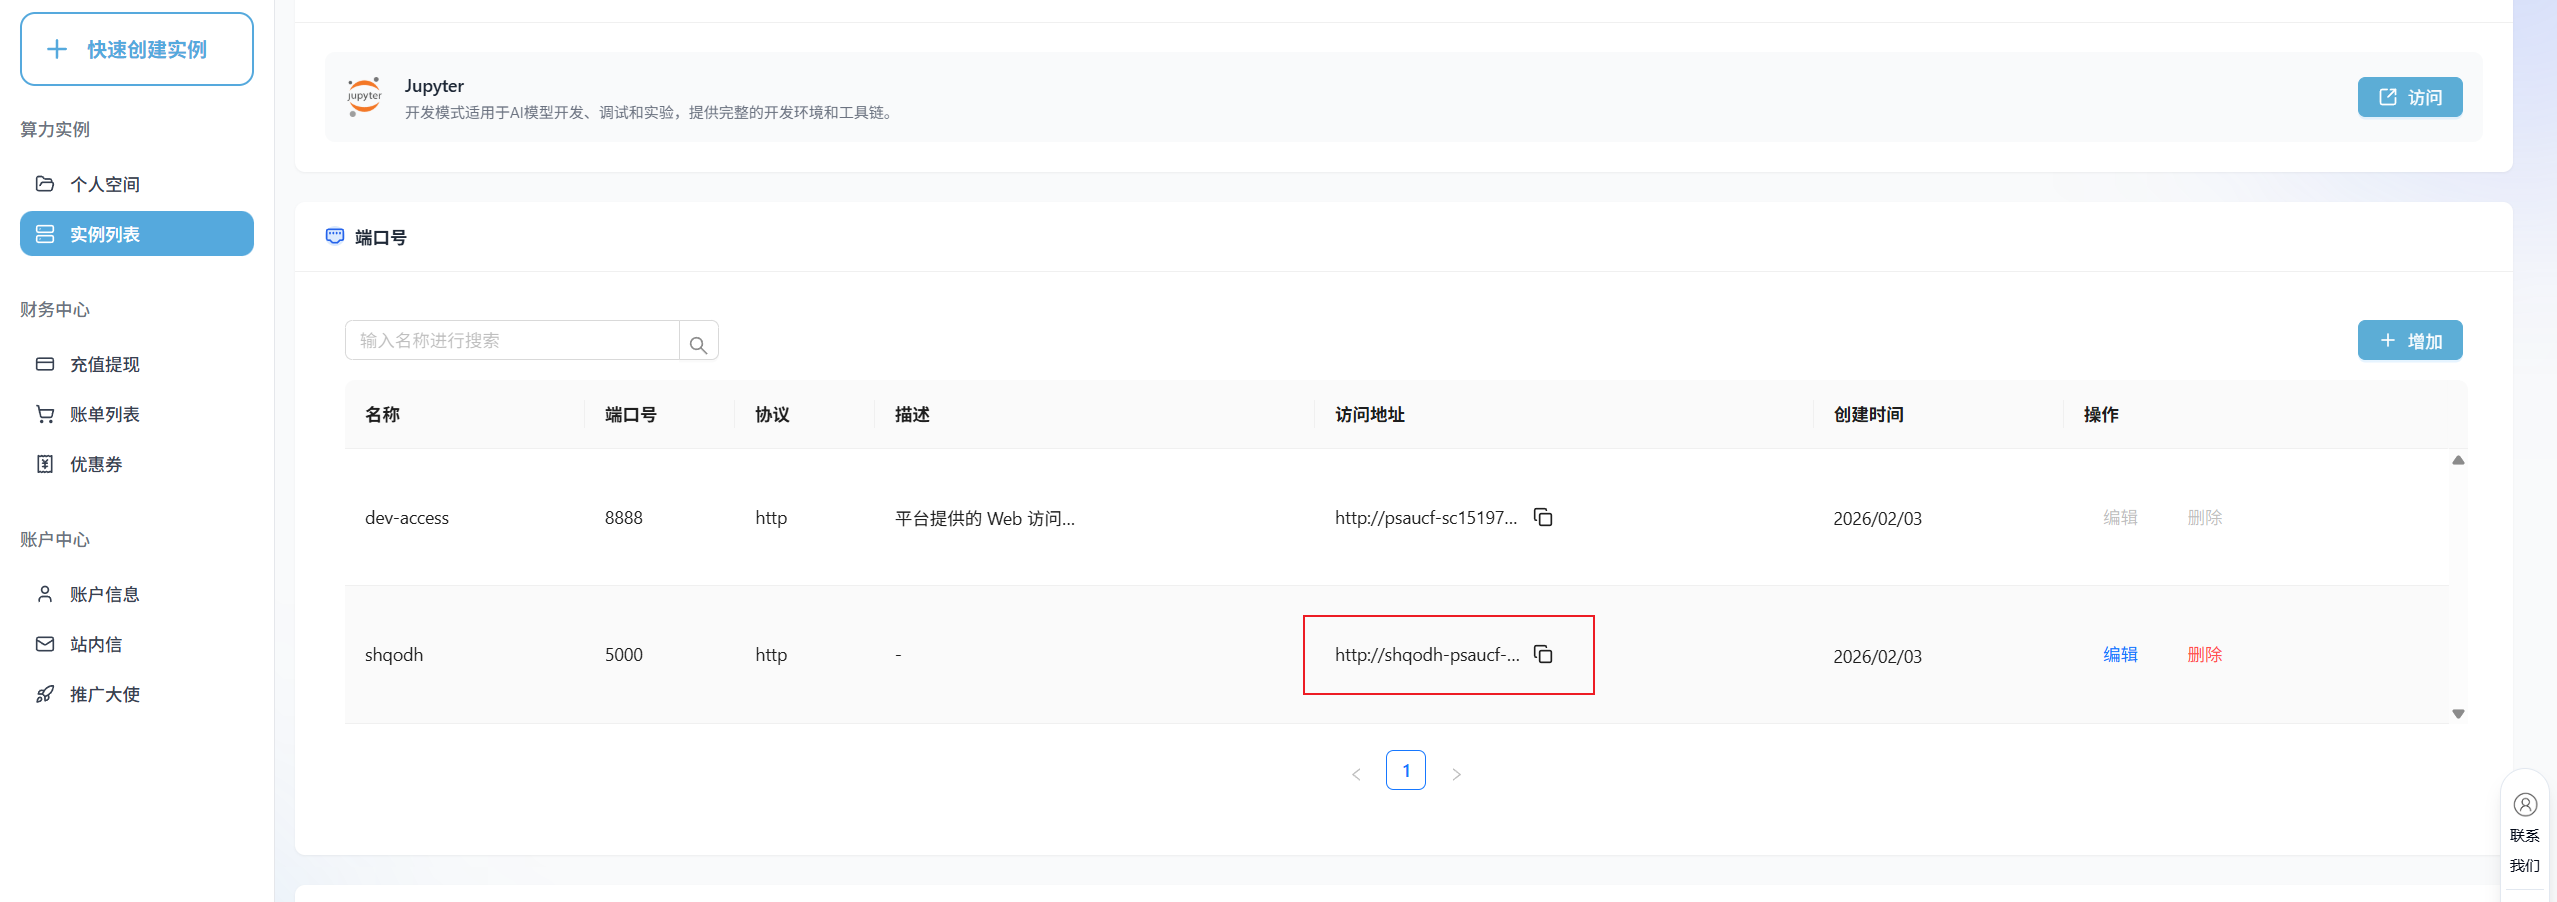Screen dimensions: 2557x902
Task: Focus the port name search field
Action: [x=512, y=340]
